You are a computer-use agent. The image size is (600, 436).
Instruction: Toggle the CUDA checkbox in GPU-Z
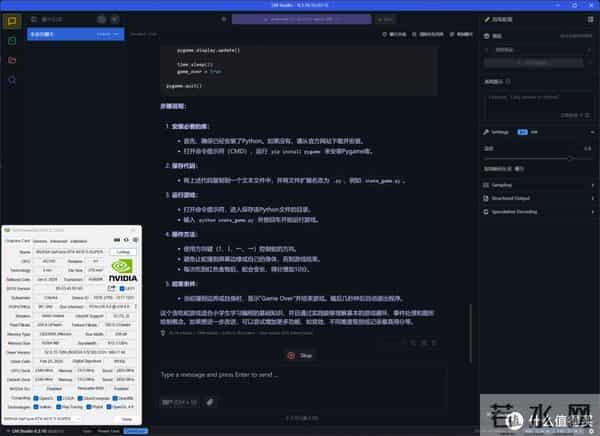tap(59, 398)
